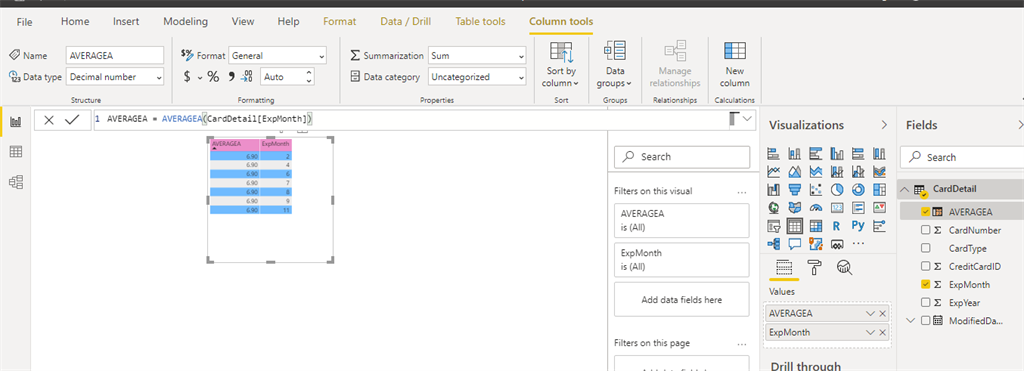
Task: Uncheck the ExpMonth field checkbox
Action: point(925,285)
